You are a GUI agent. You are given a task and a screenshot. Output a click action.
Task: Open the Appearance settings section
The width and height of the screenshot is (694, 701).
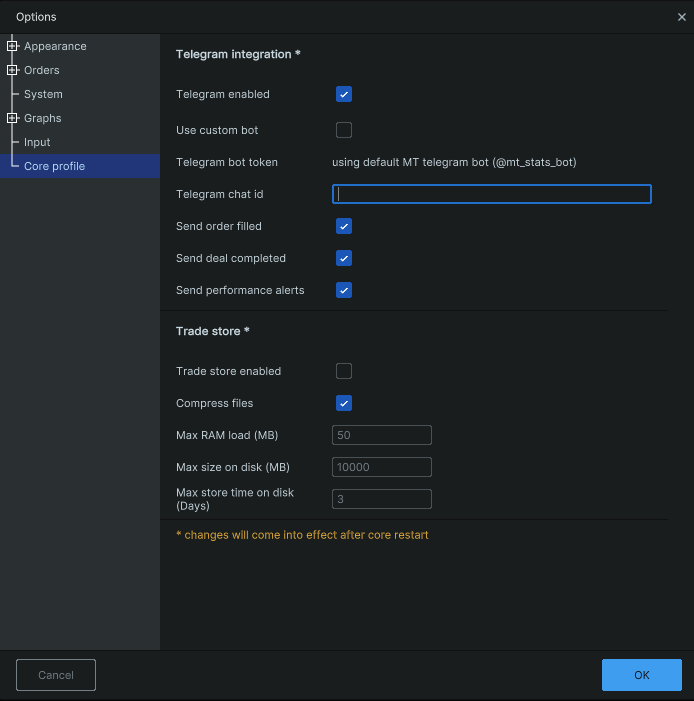[x=55, y=46]
